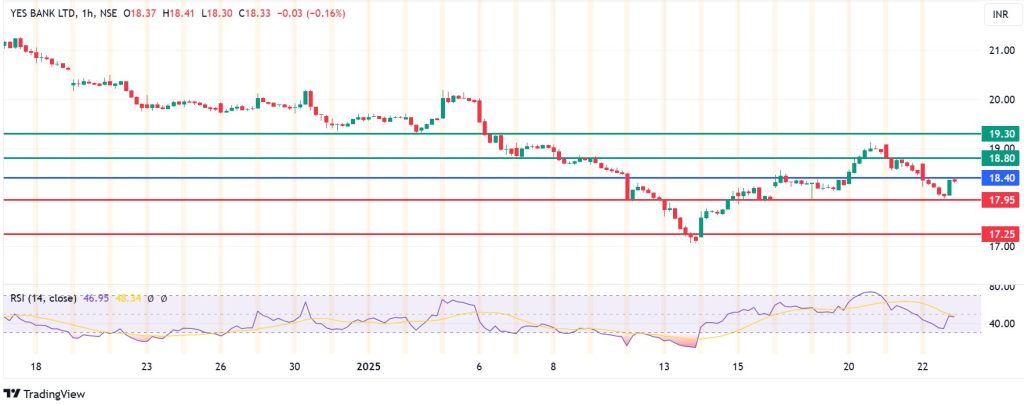Open the INR currency selector
The image size is (1024, 405).
[x=999, y=16]
